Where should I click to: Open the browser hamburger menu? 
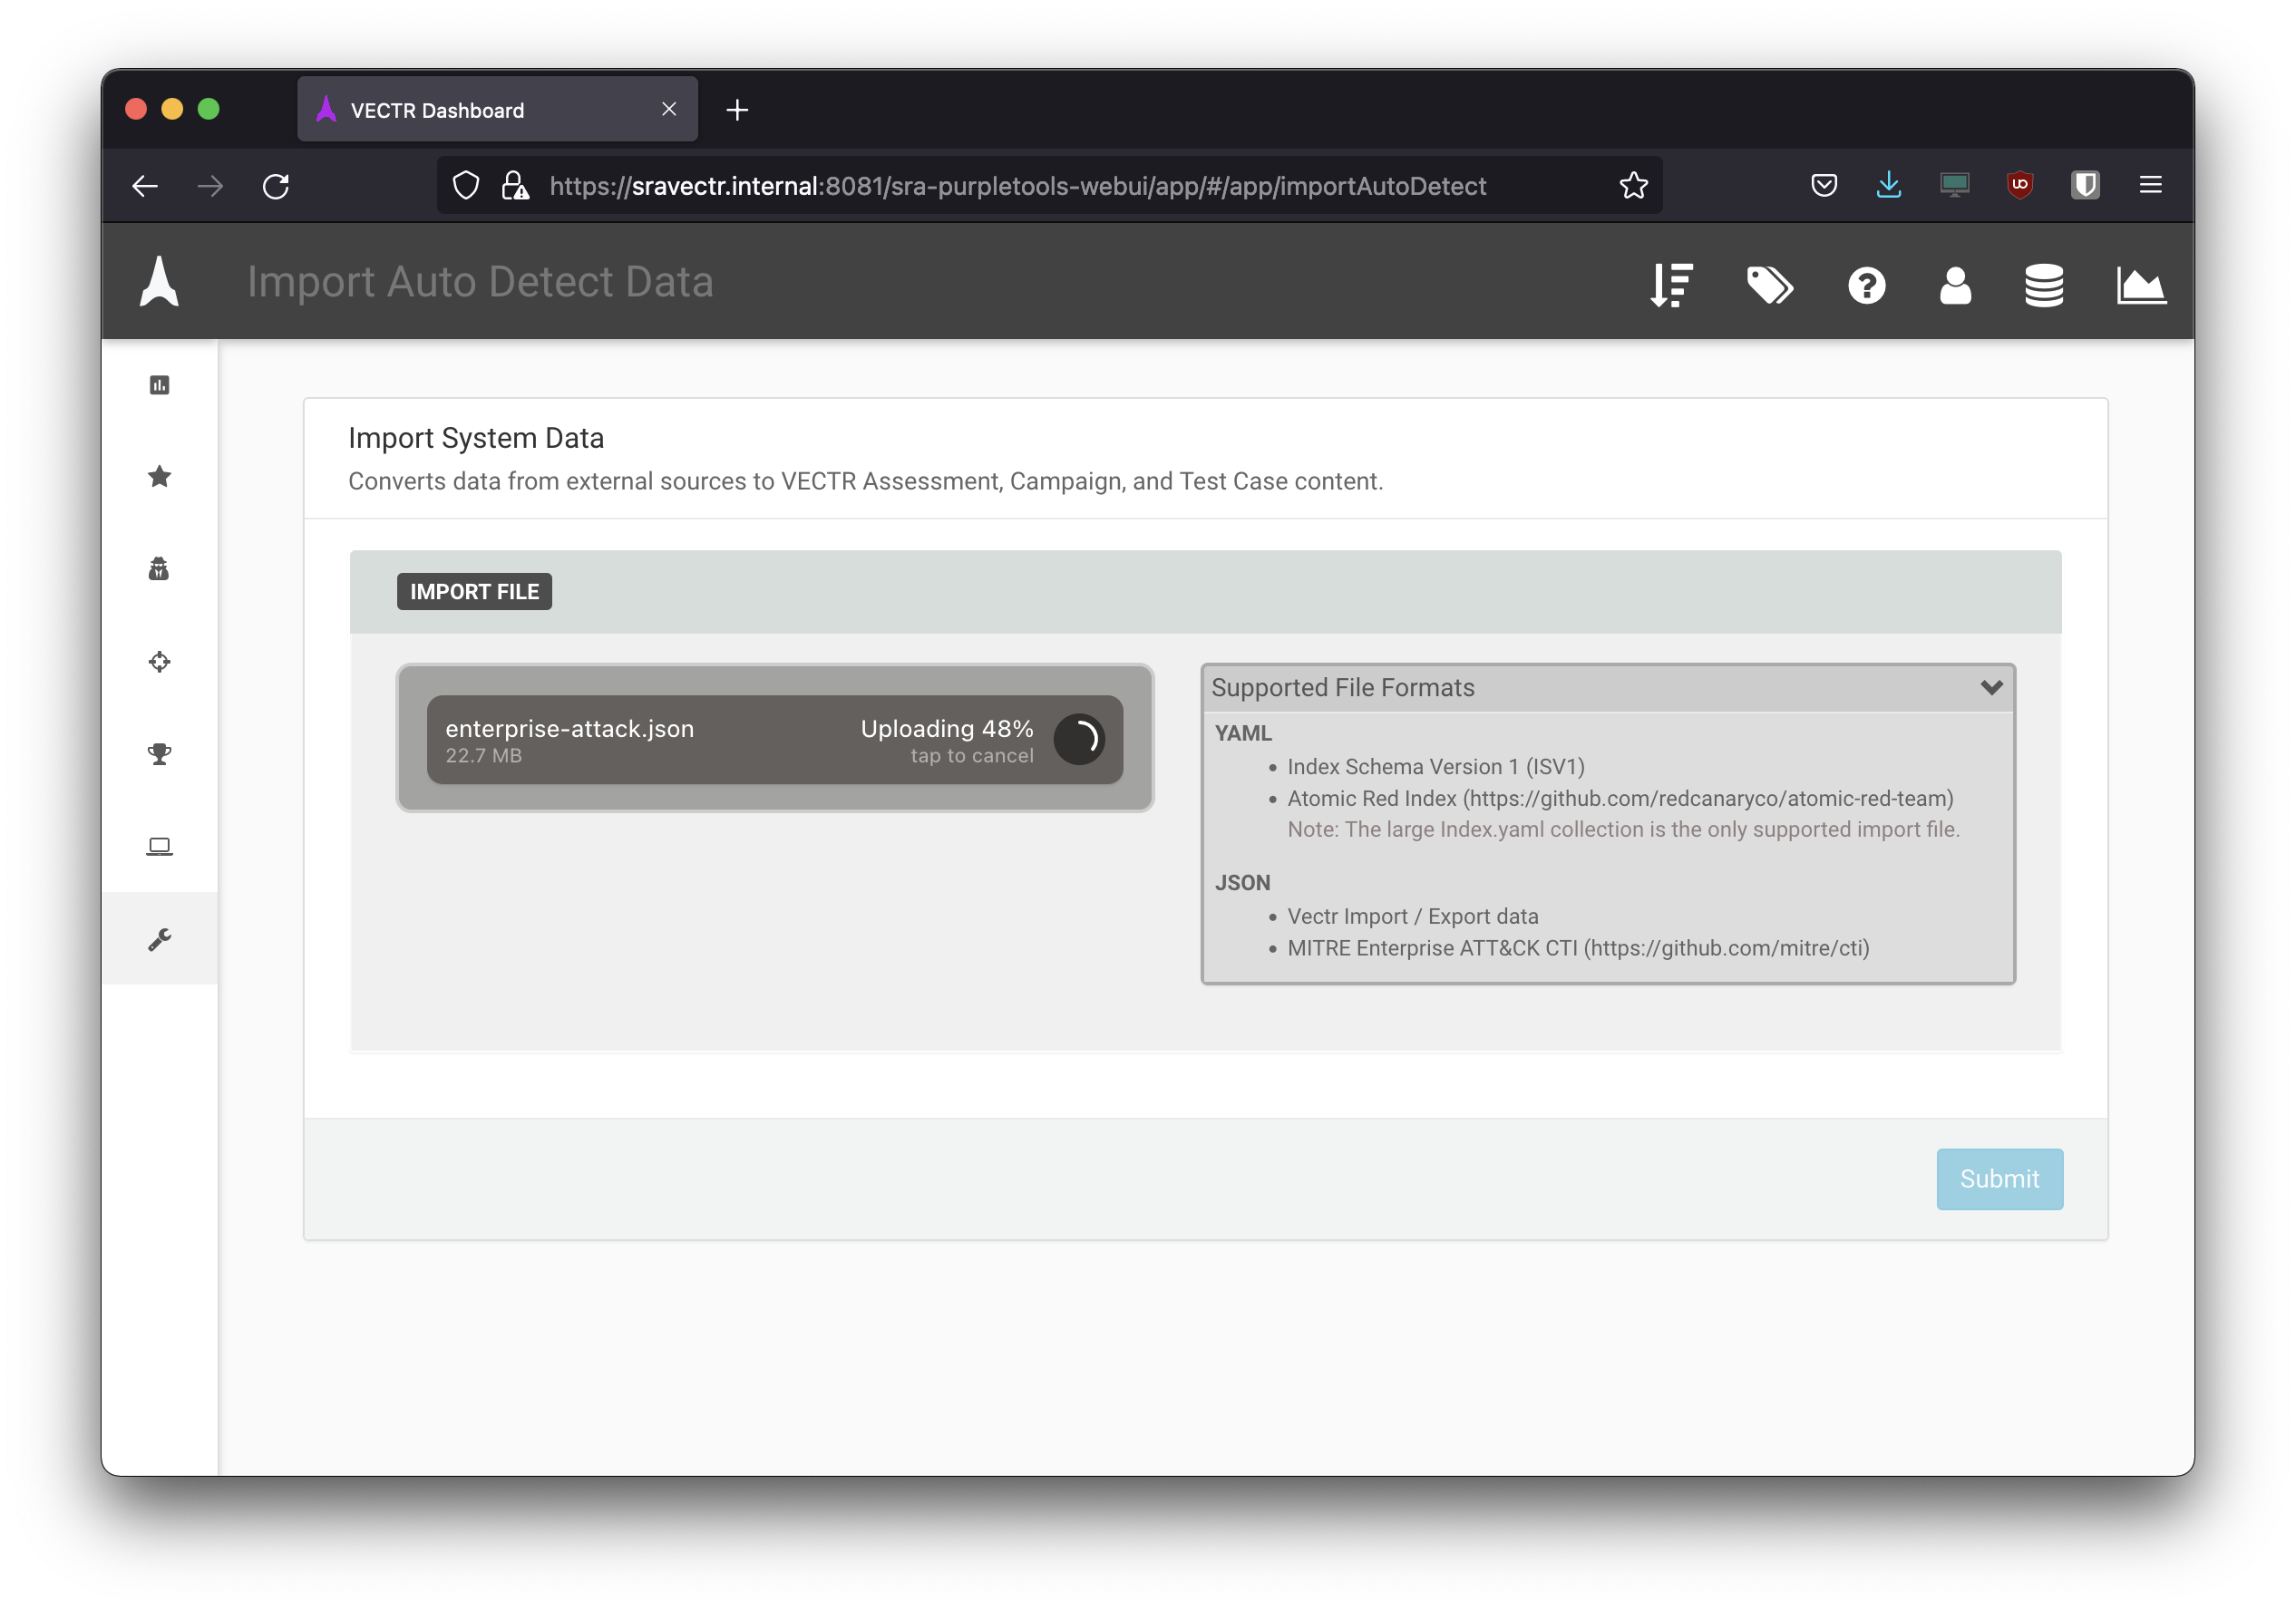2150,185
